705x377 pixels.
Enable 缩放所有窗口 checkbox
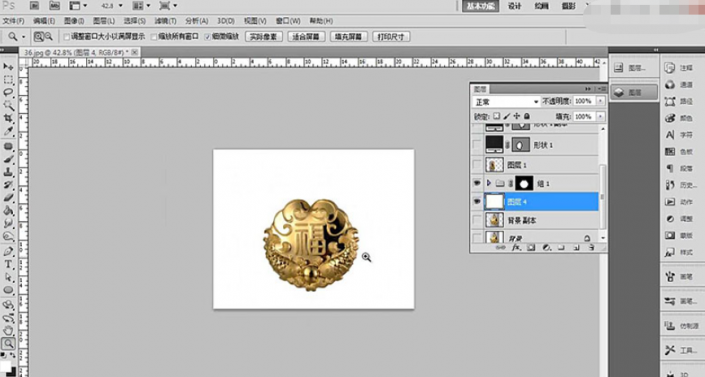point(154,37)
